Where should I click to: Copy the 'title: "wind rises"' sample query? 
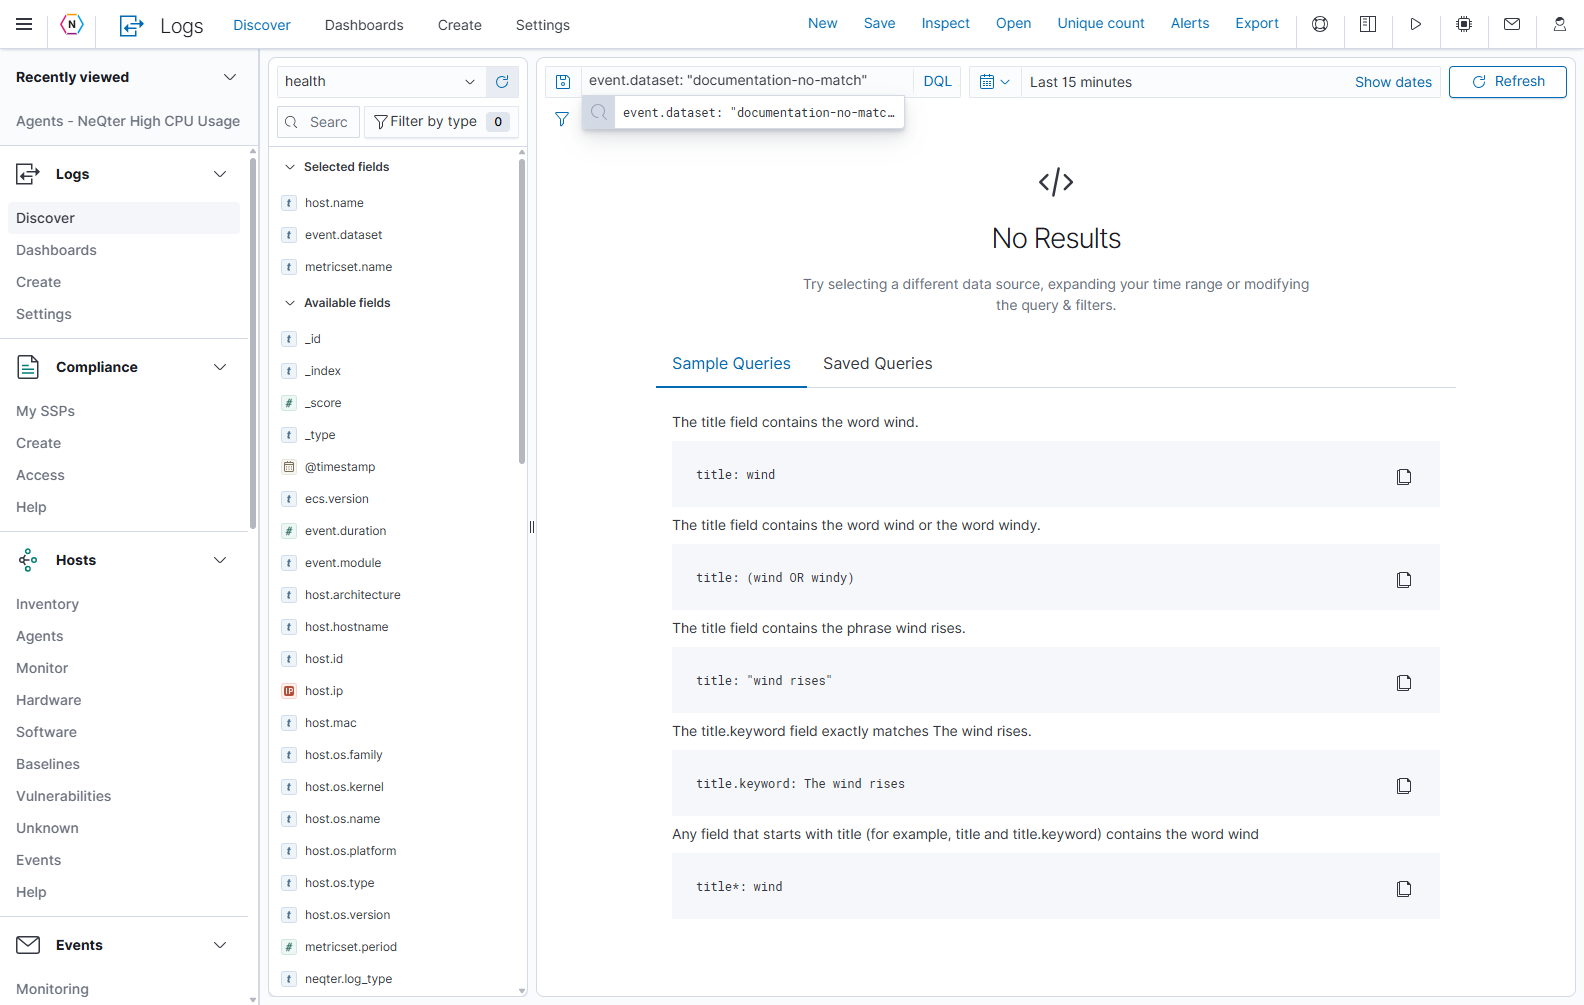point(1404,683)
